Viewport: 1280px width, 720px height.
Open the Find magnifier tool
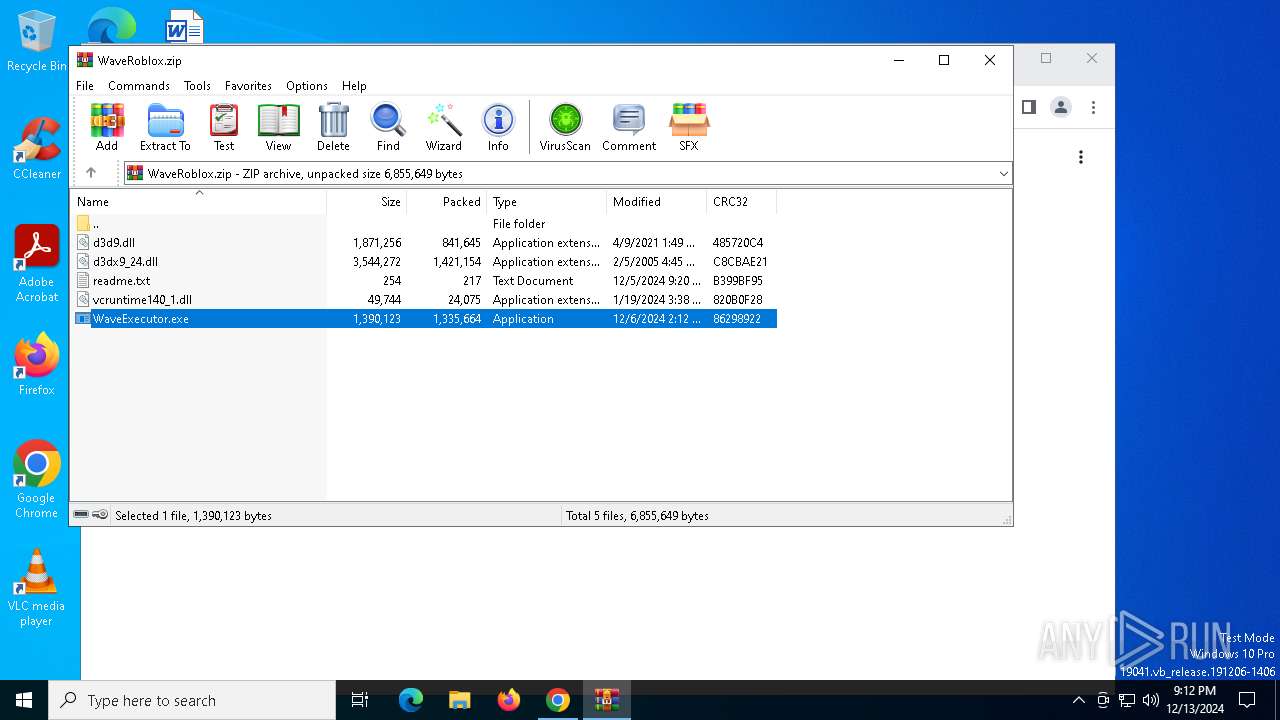[x=388, y=127]
